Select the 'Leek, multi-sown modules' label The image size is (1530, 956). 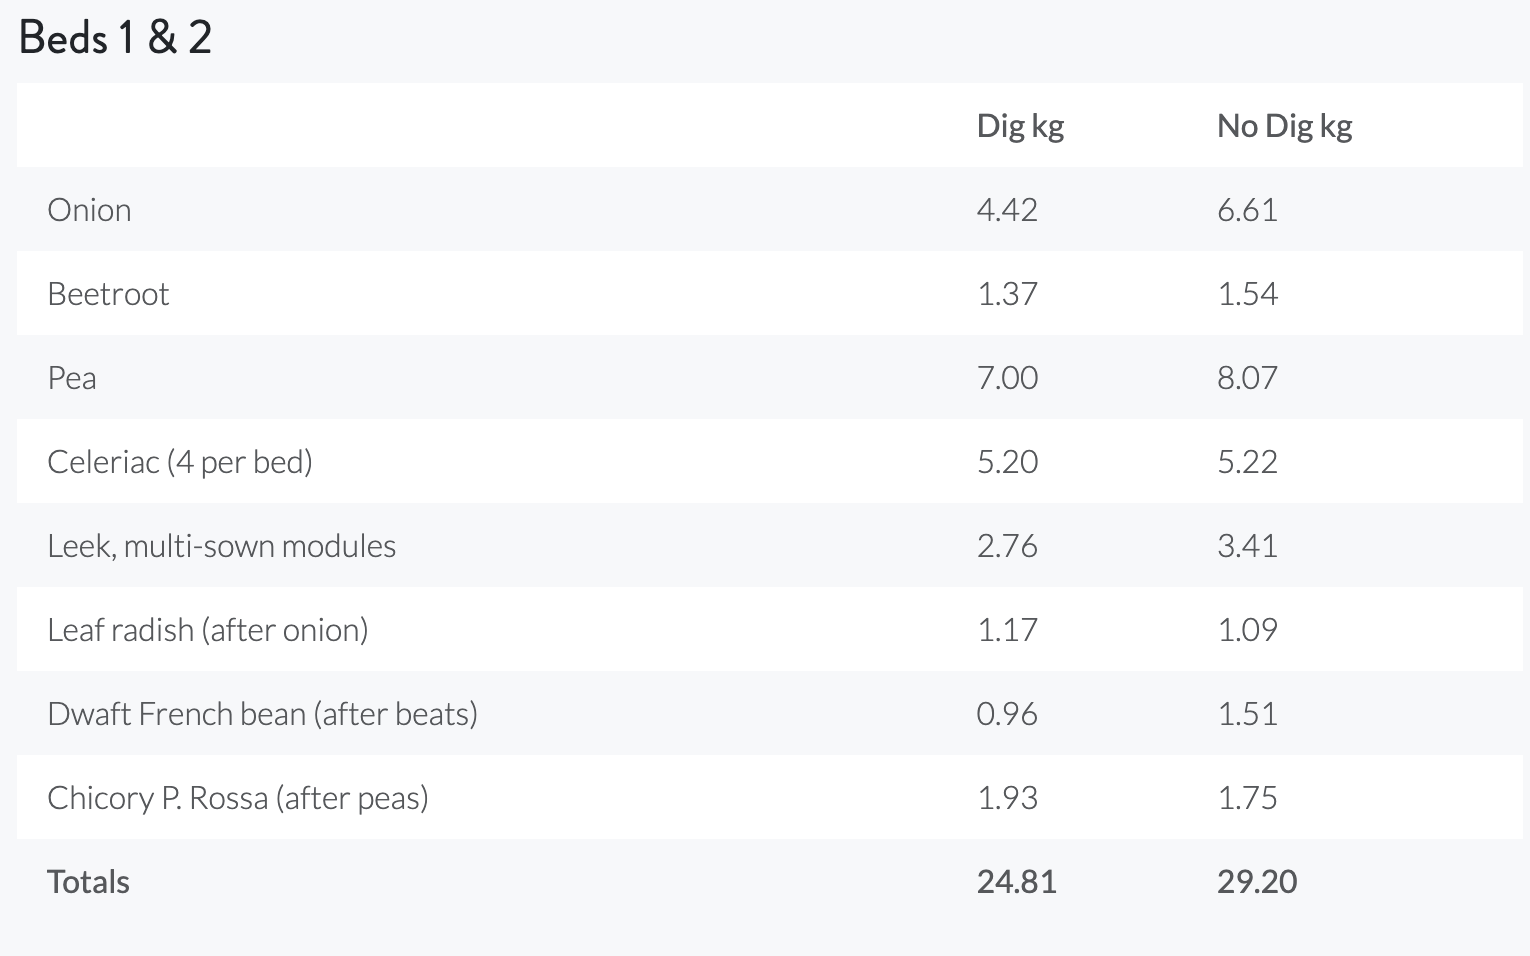(x=221, y=546)
